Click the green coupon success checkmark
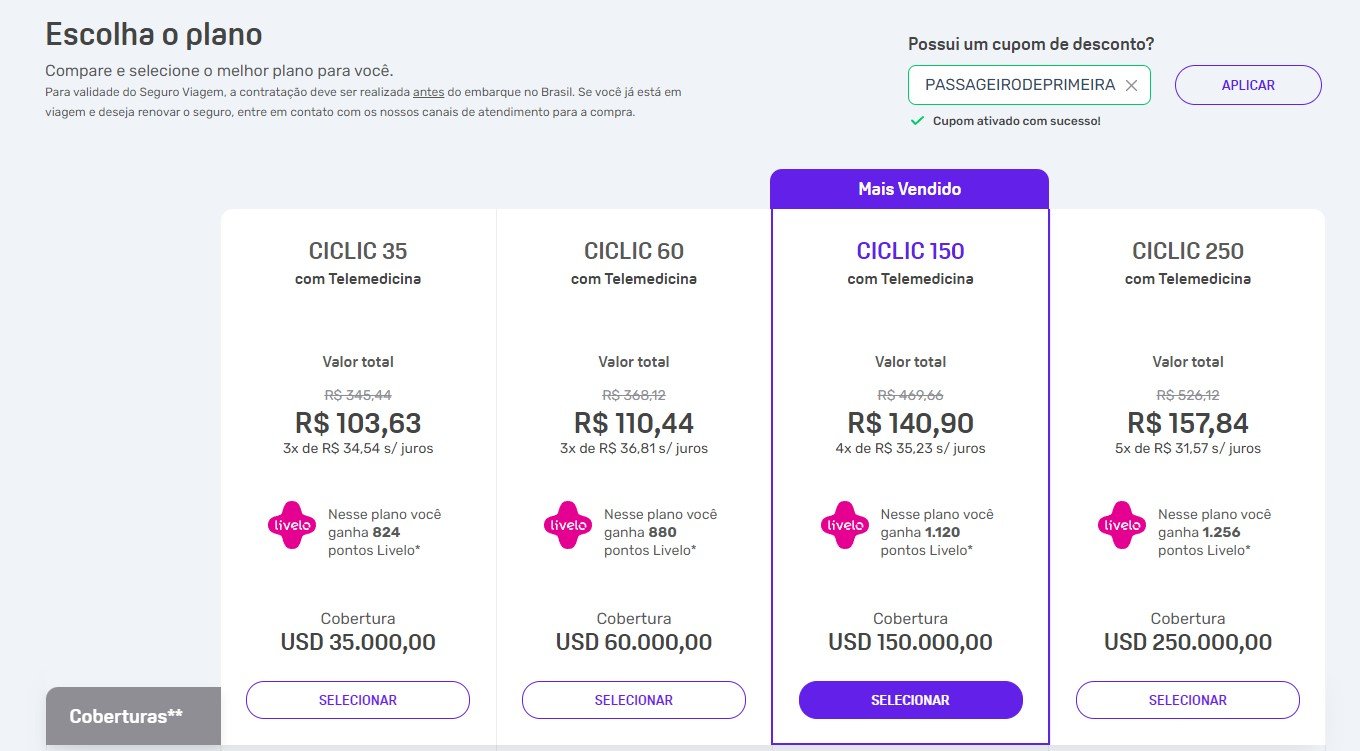1360x751 pixels. pos(917,121)
